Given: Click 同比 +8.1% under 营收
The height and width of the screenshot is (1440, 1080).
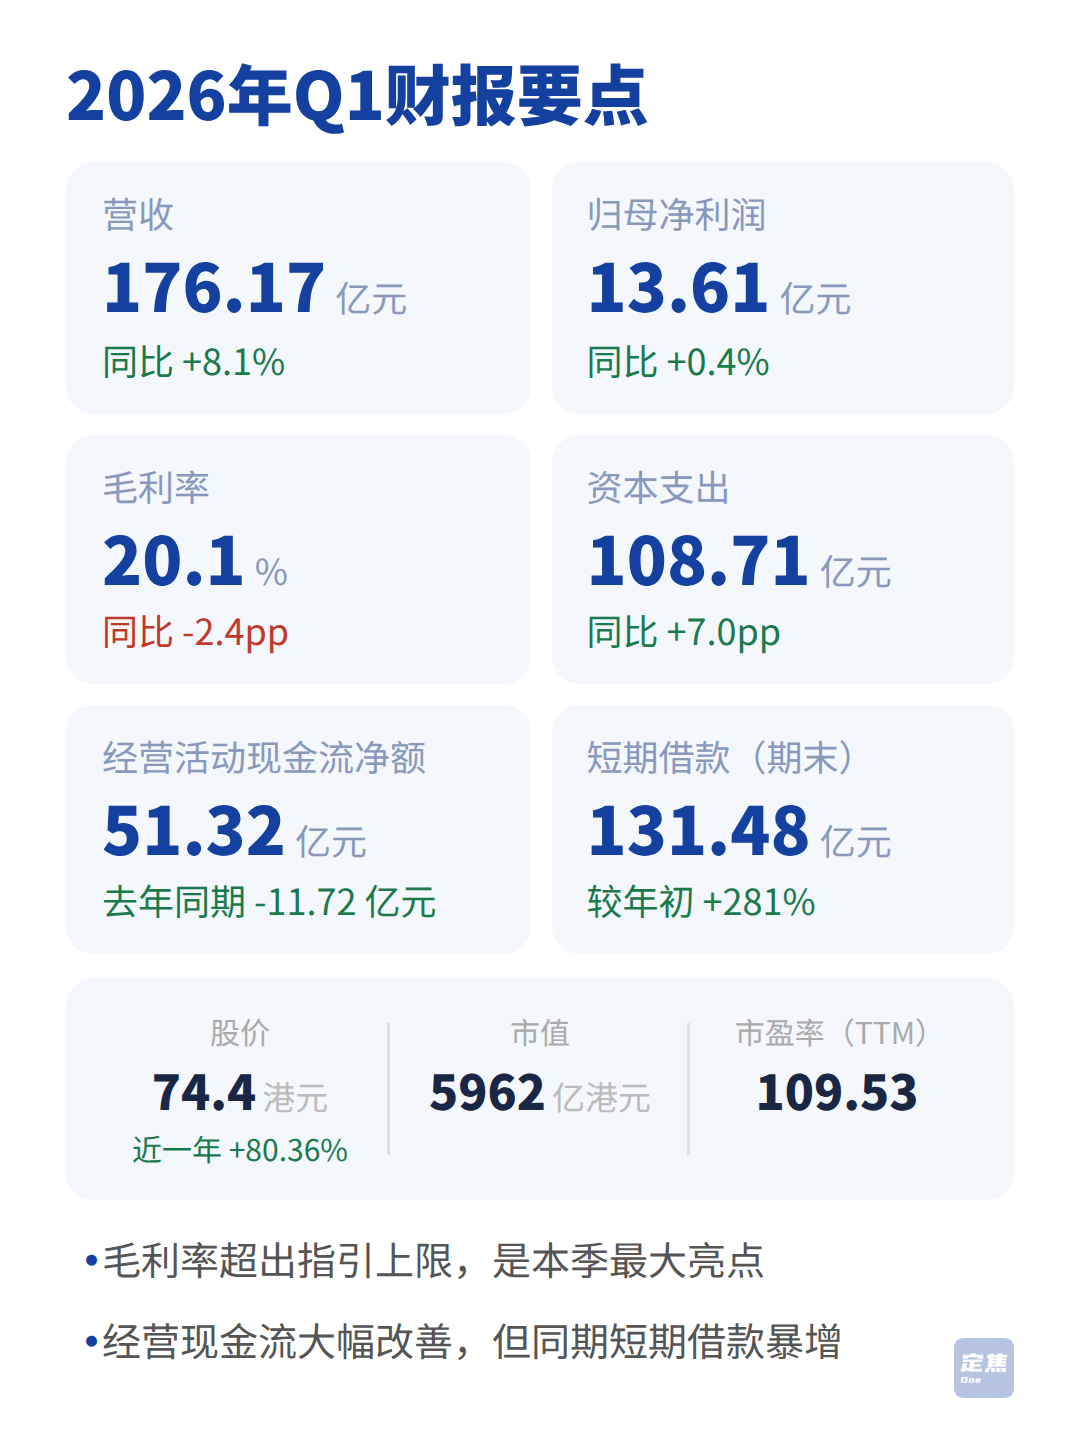Looking at the screenshot, I should tap(194, 362).
